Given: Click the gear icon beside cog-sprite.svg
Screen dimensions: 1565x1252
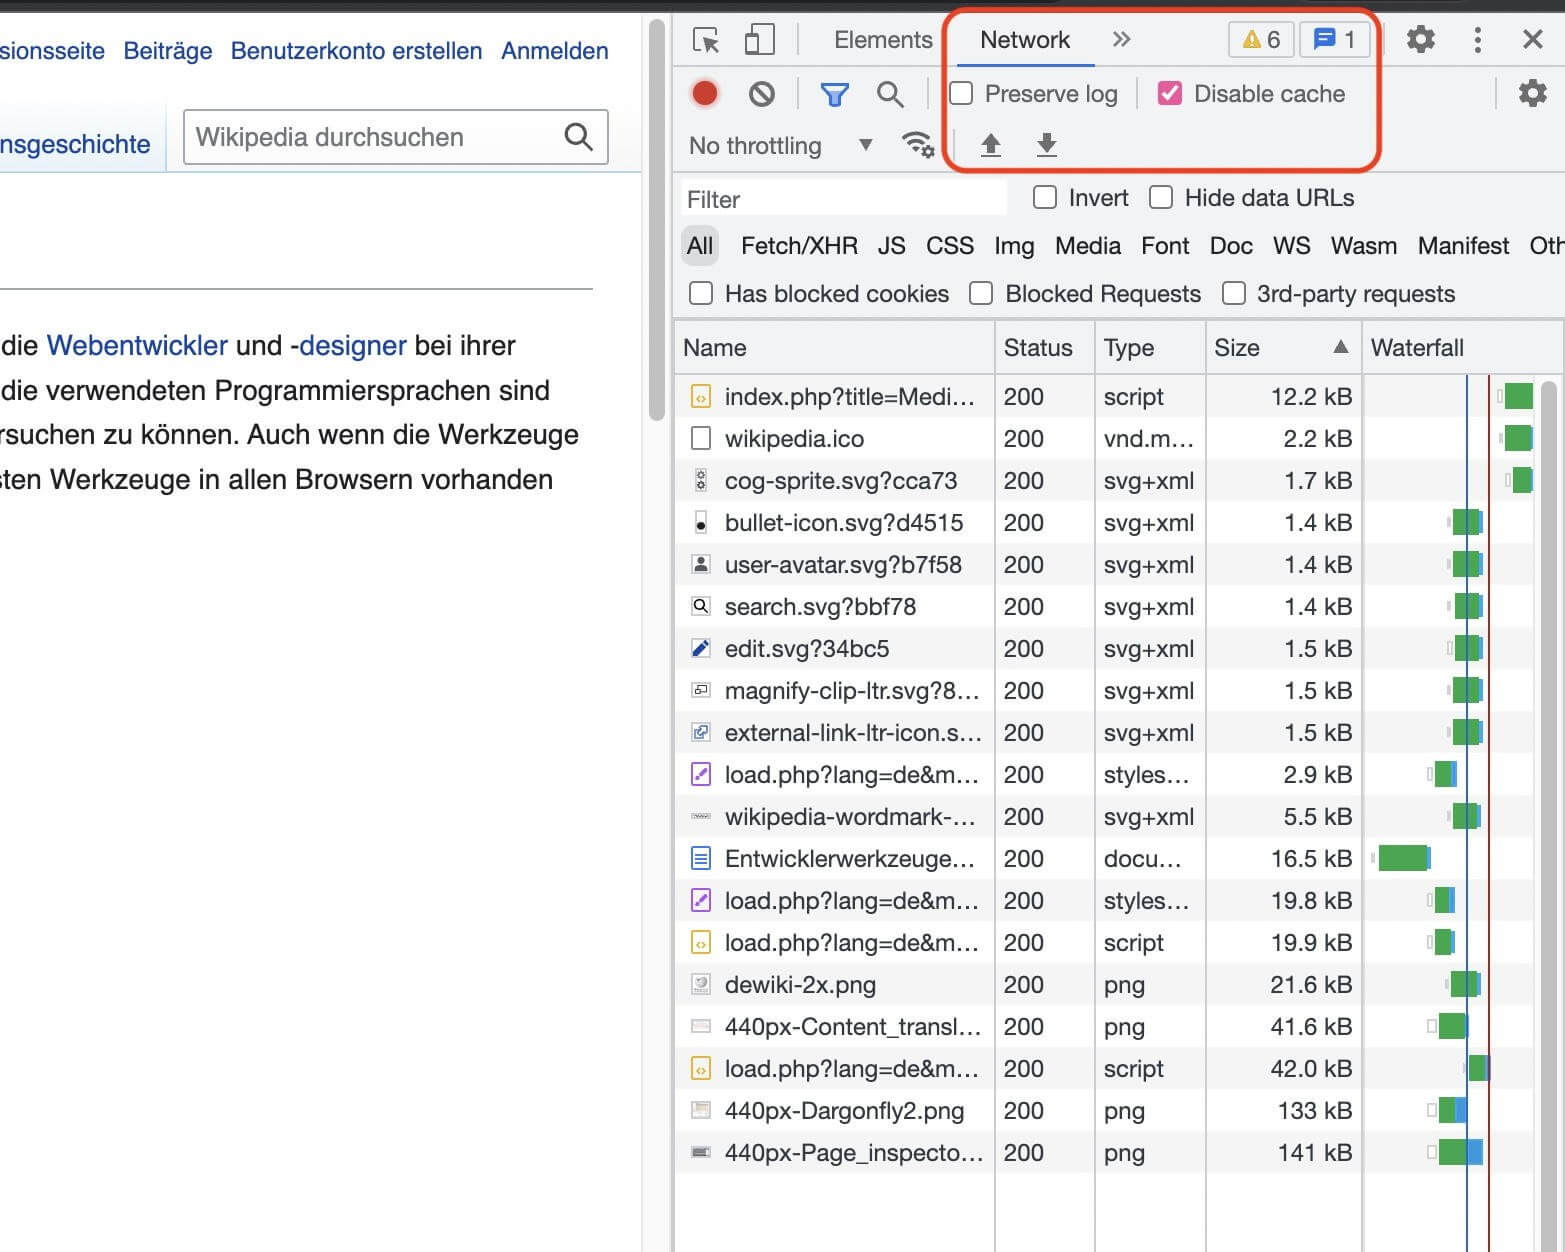Looking at the screenshot, I should [x=701, y=481].
